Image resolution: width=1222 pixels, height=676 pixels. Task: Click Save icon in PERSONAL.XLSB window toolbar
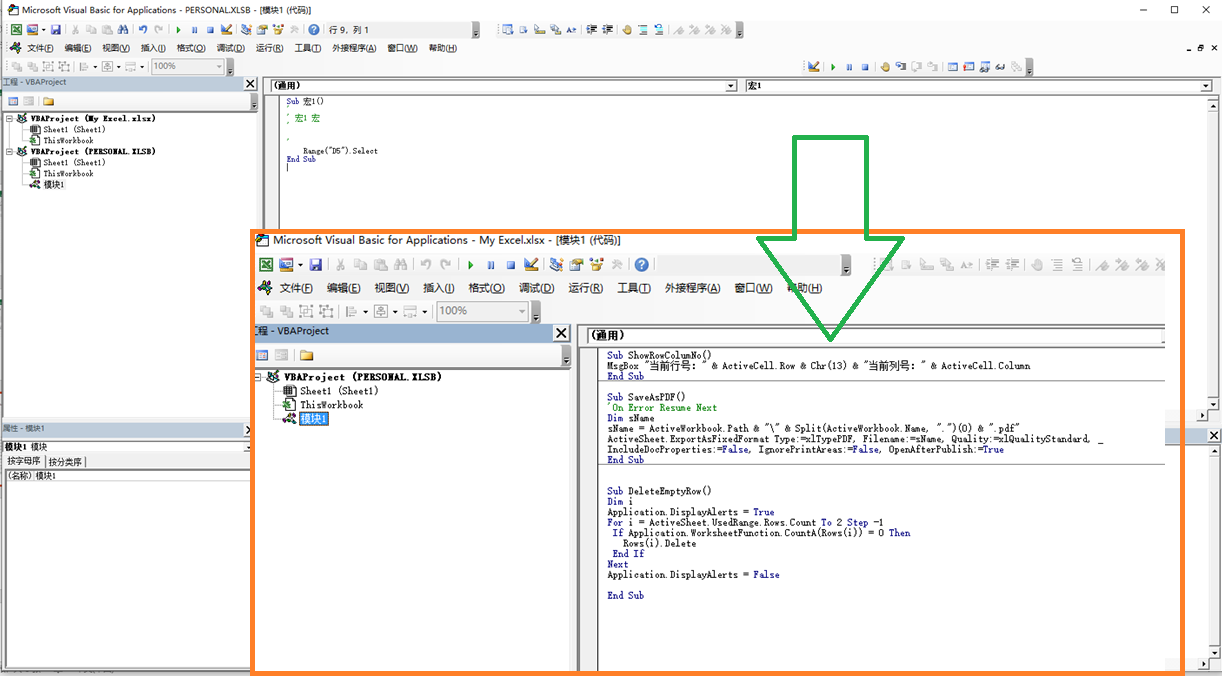[x=55, y=30]
